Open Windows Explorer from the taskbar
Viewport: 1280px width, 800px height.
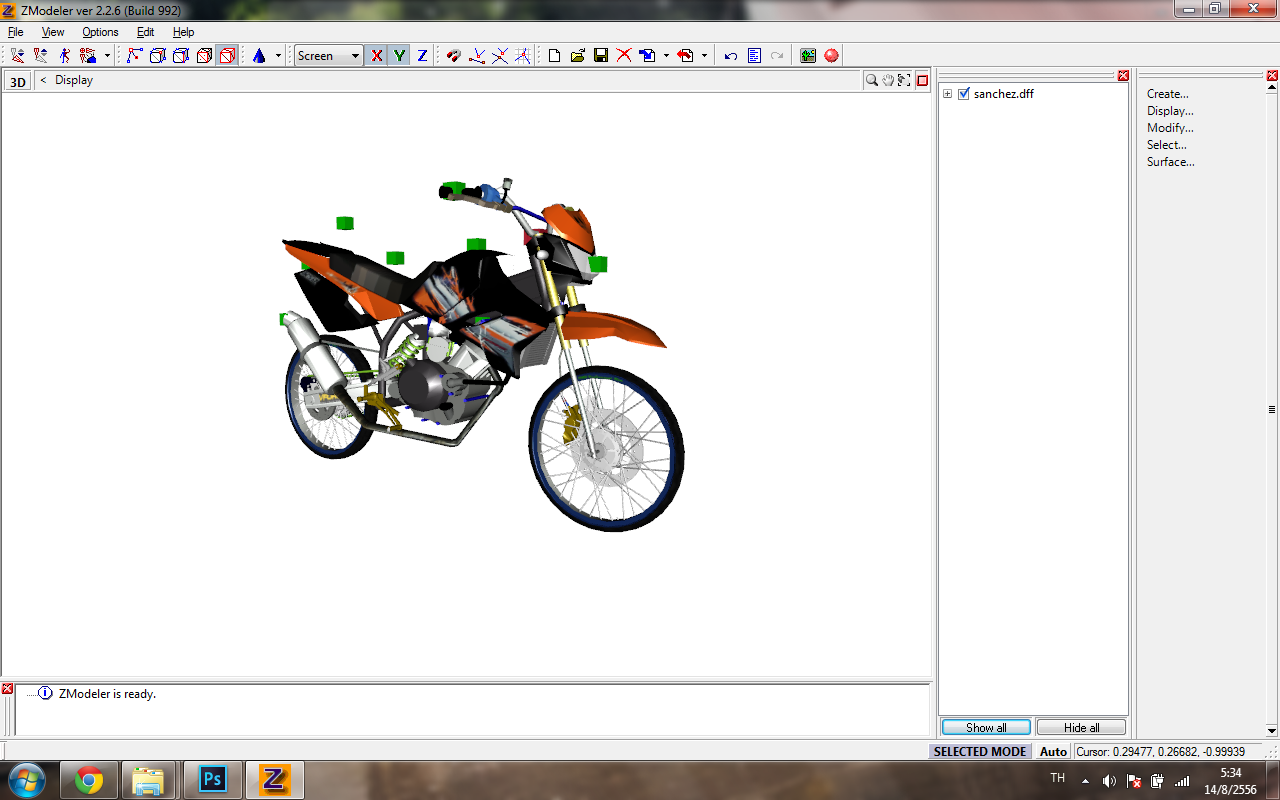tap(148, 780)
